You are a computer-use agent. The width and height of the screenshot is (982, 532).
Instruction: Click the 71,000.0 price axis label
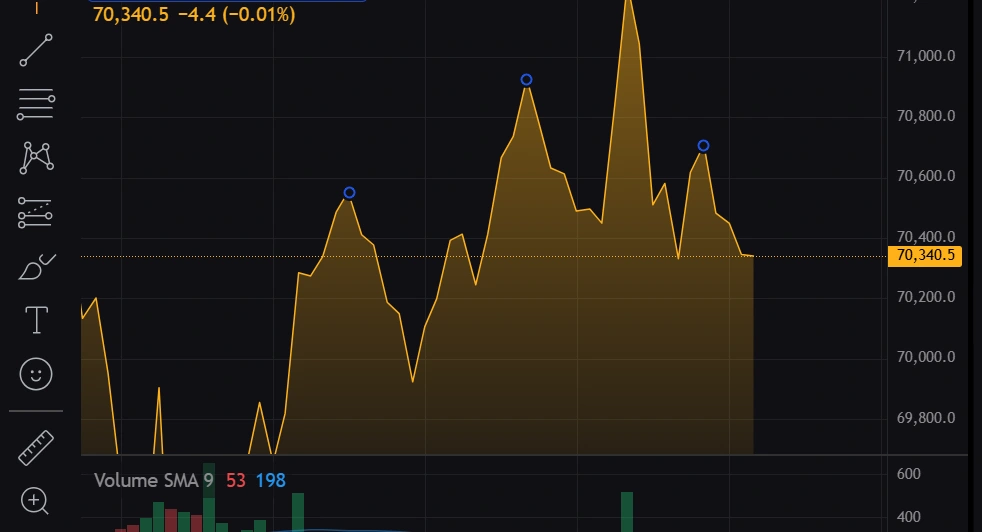point(926,56)
